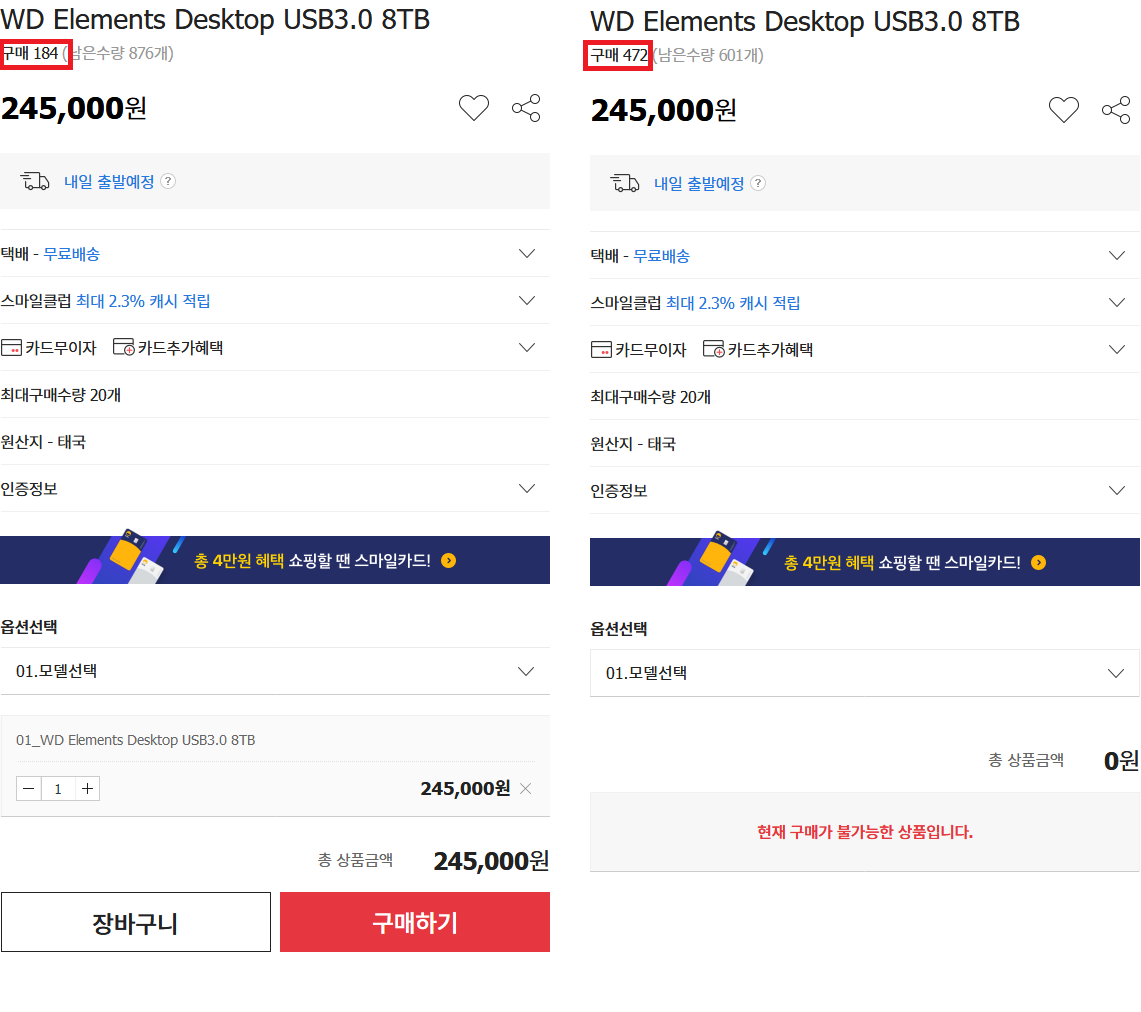Decrease the quantity with the minus button

(29, 789)
